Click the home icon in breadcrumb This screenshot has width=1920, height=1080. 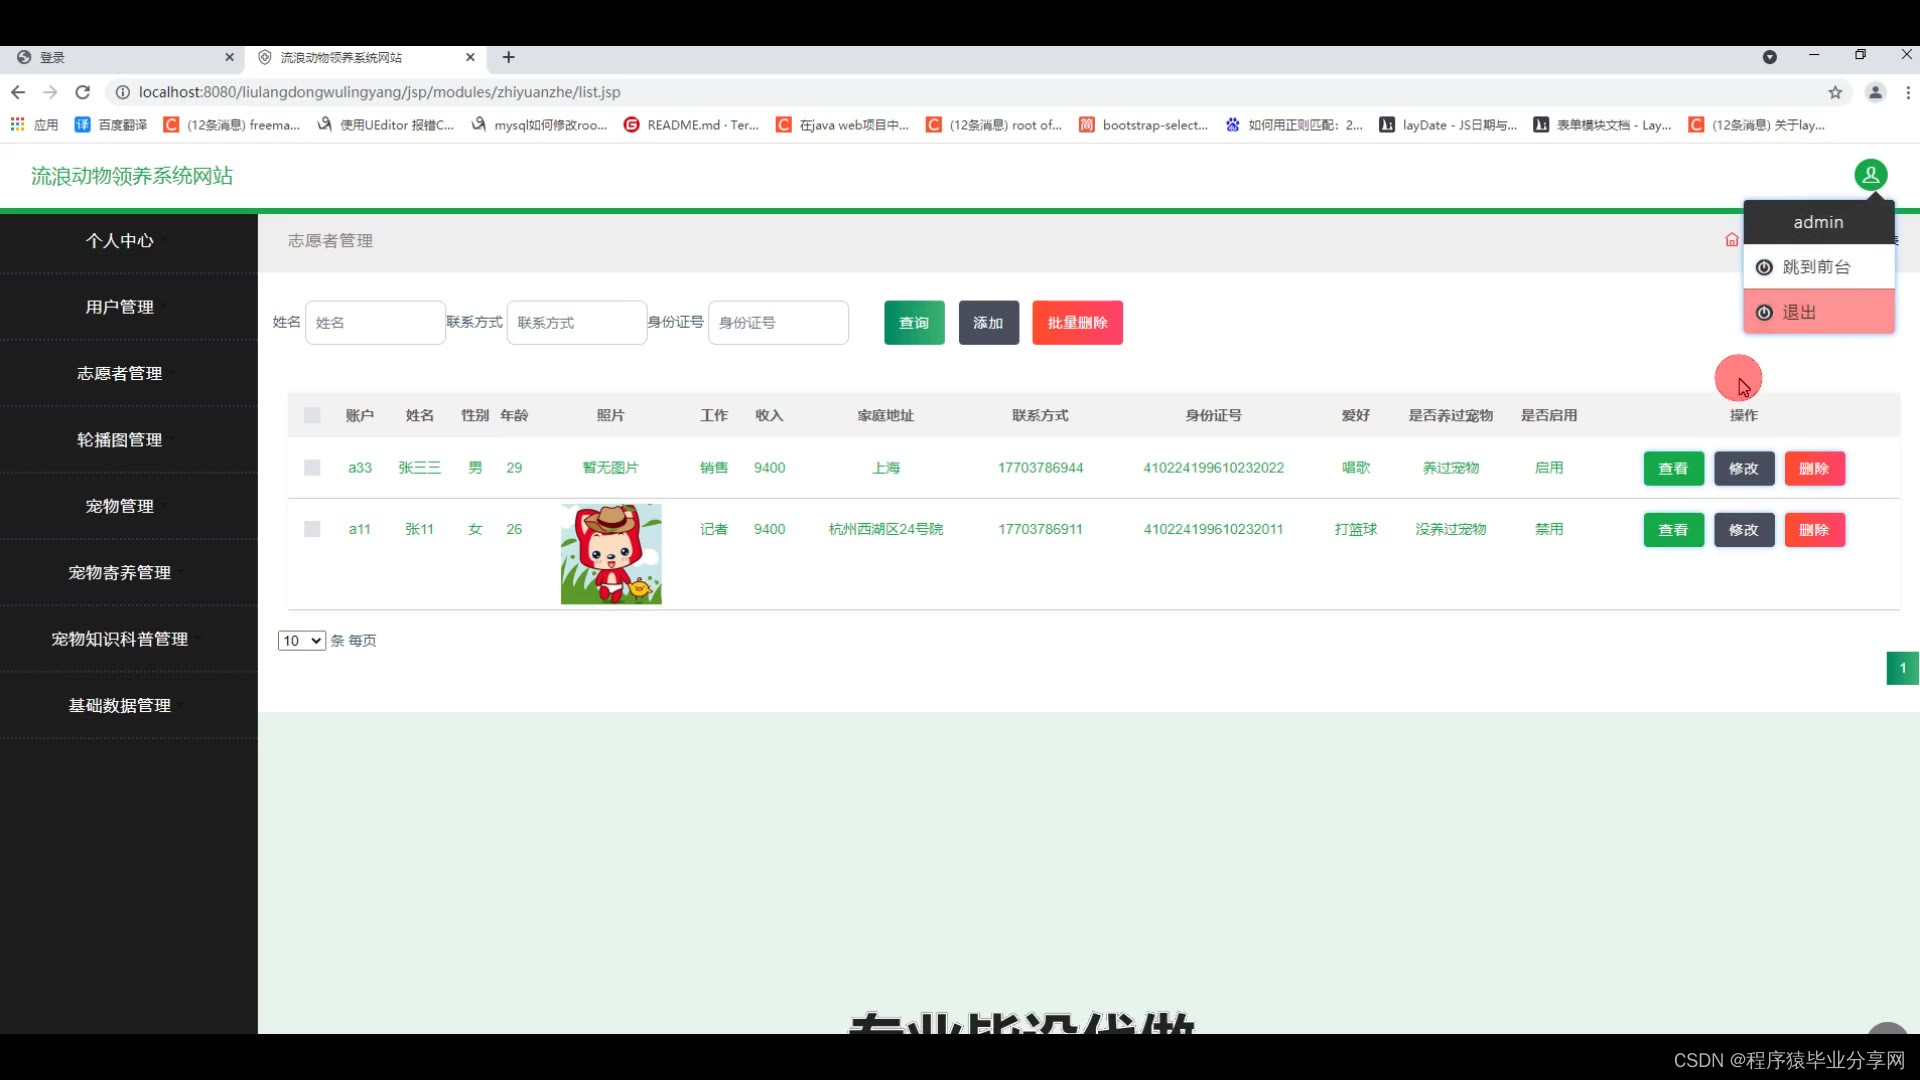coord(1731,240)
